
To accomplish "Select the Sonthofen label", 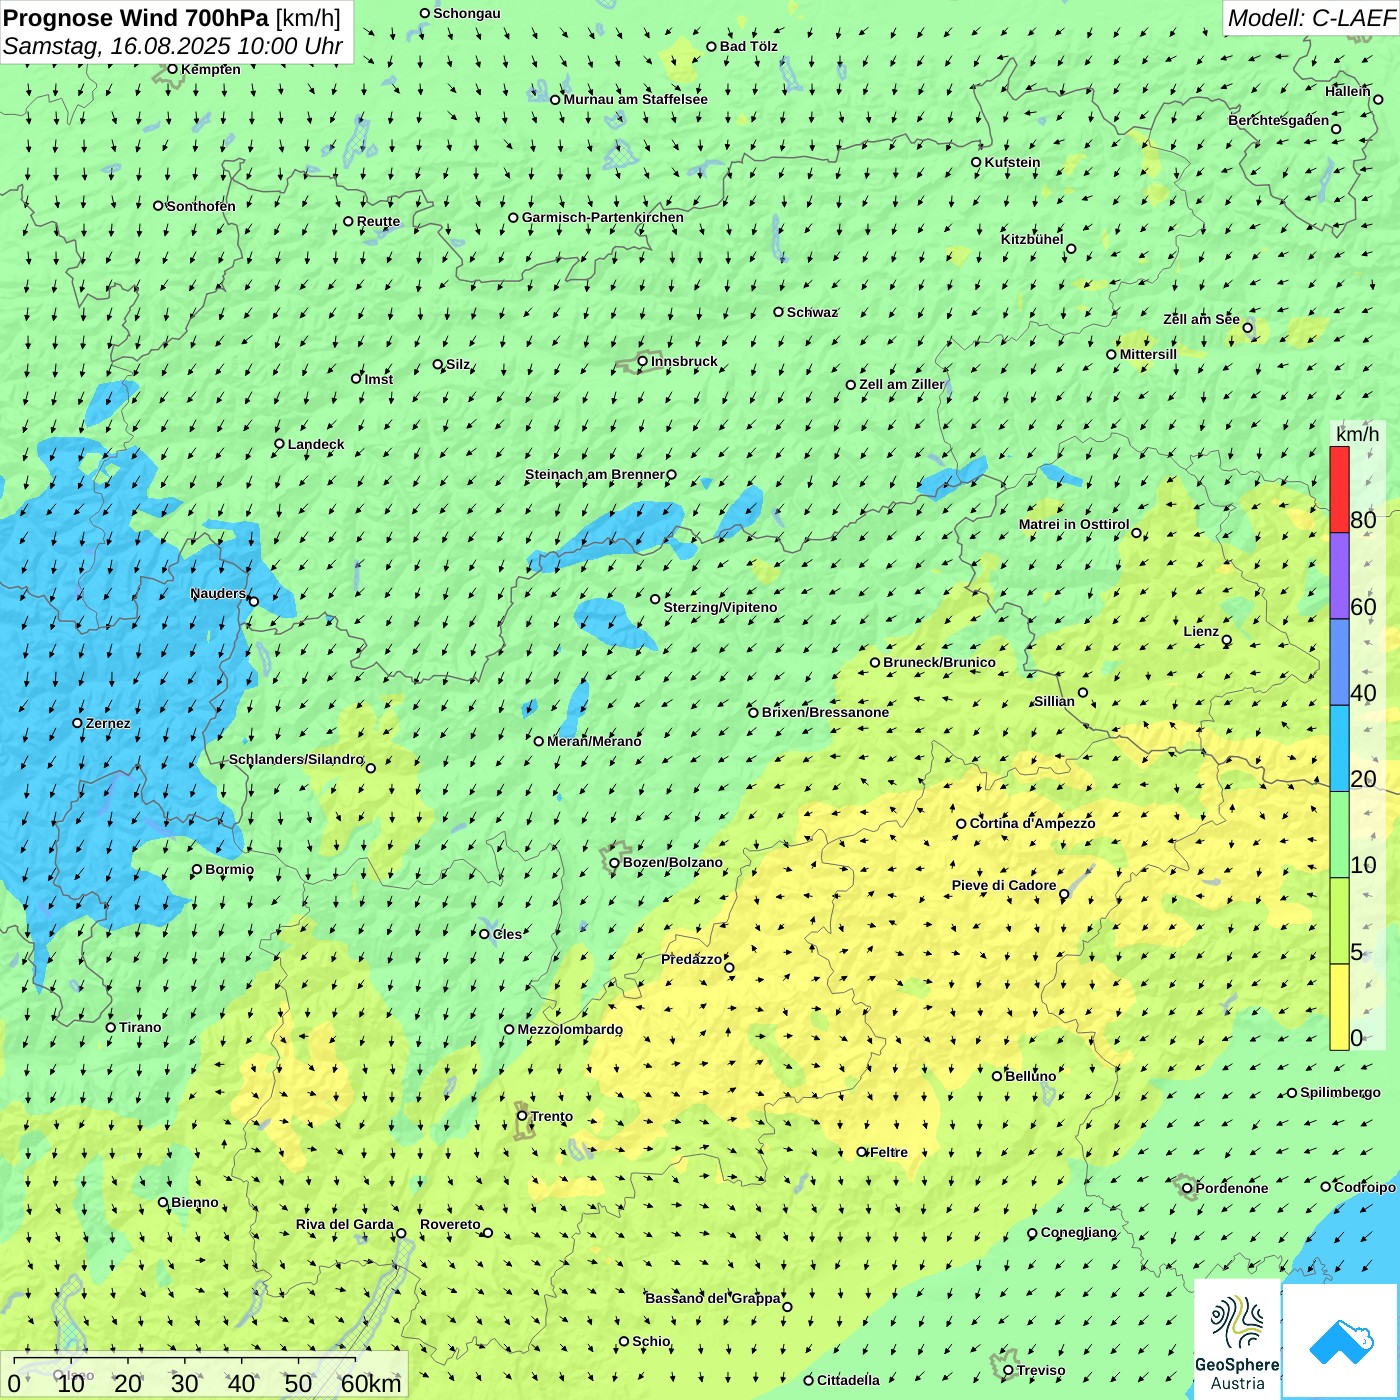I will coord(201,206).
